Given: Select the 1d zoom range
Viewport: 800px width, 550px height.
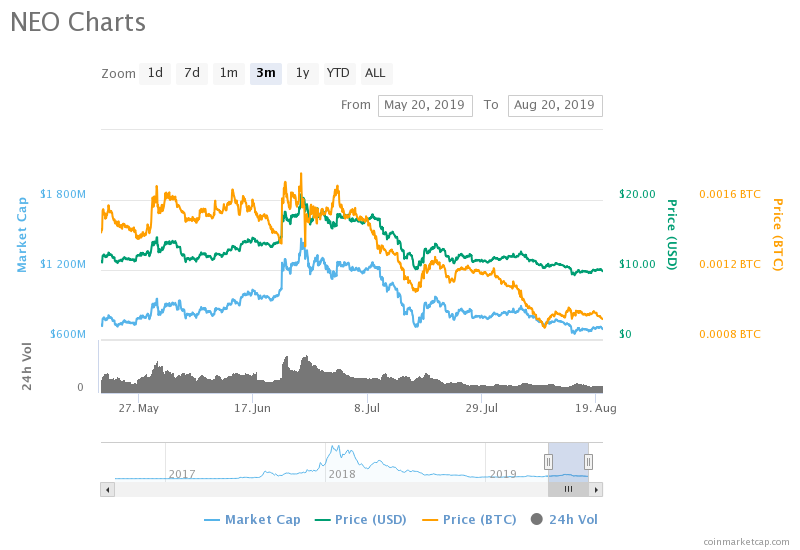Looking at the screenshot, I should tap(155, 73).
